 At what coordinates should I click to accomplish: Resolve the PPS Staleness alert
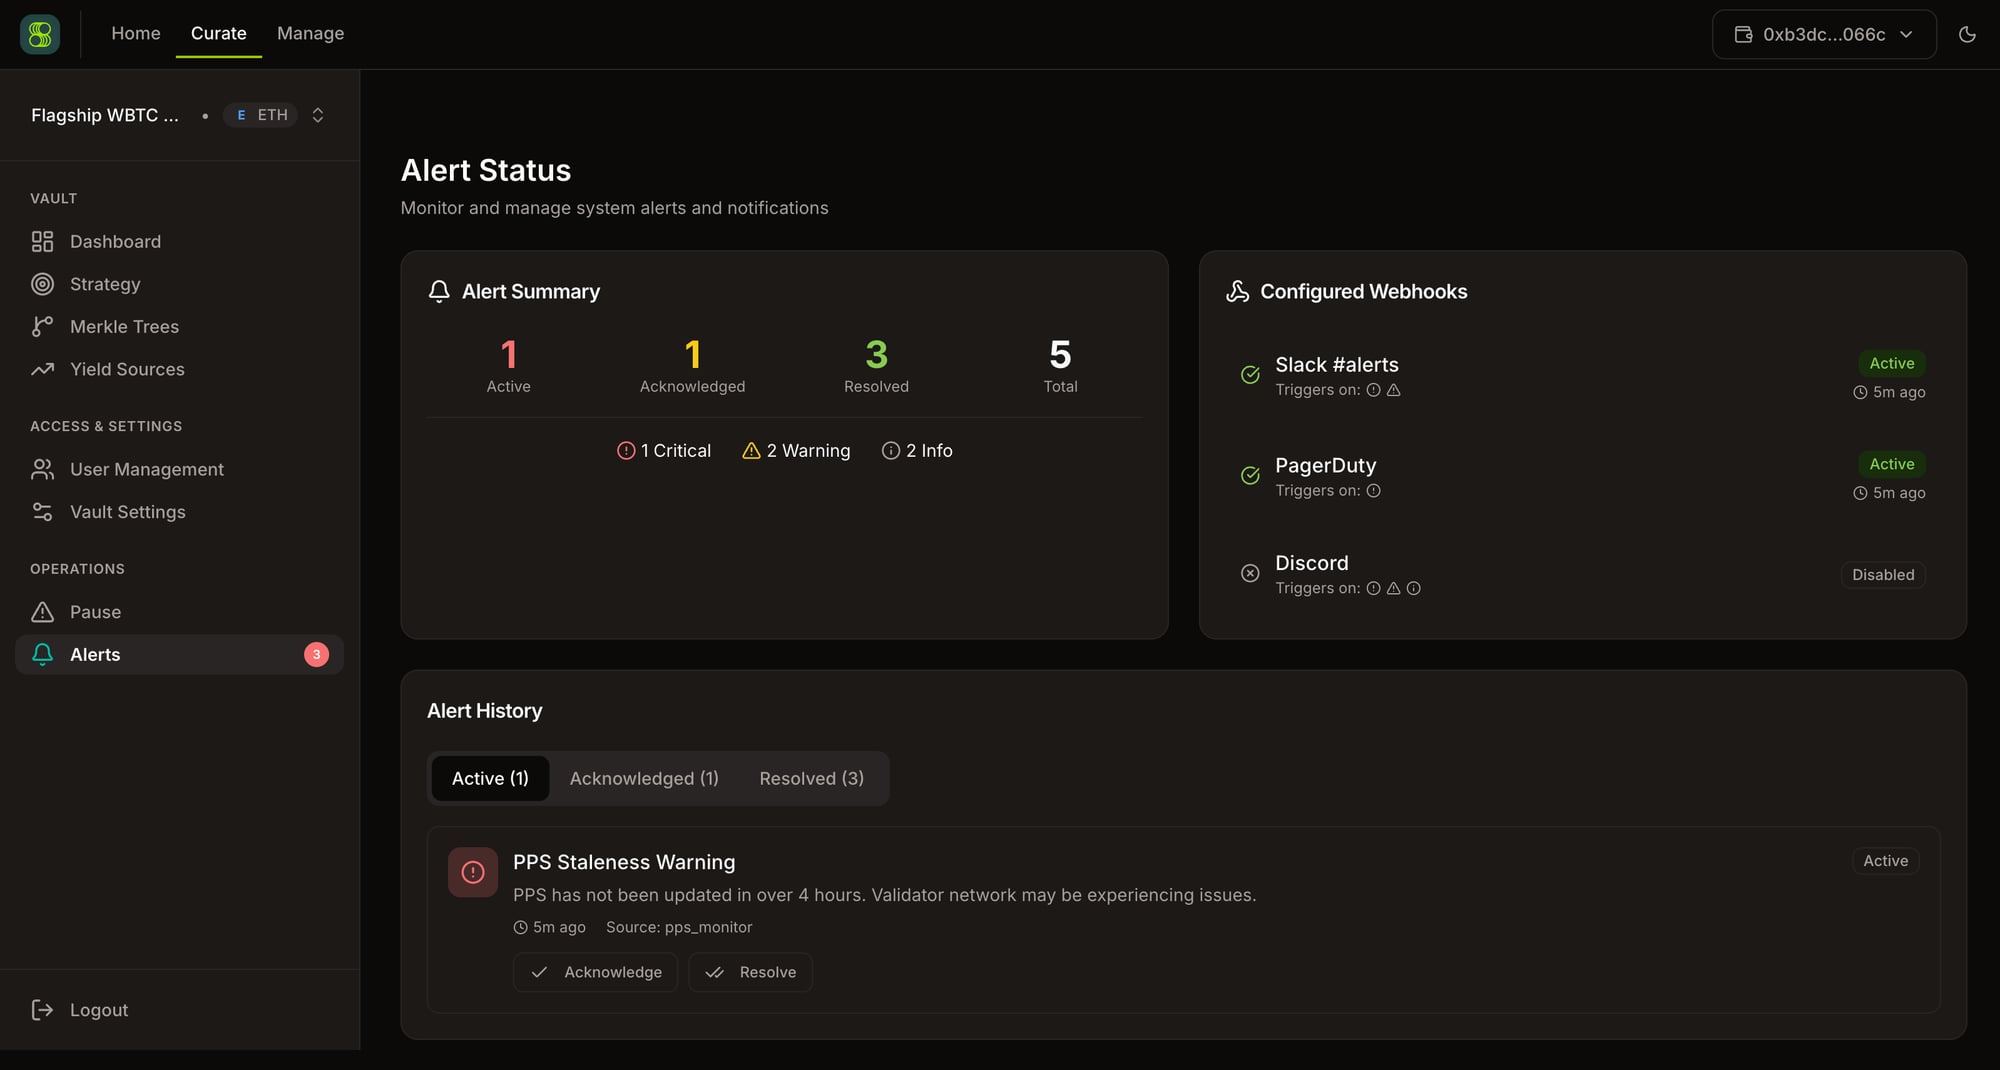coord(750,972)
